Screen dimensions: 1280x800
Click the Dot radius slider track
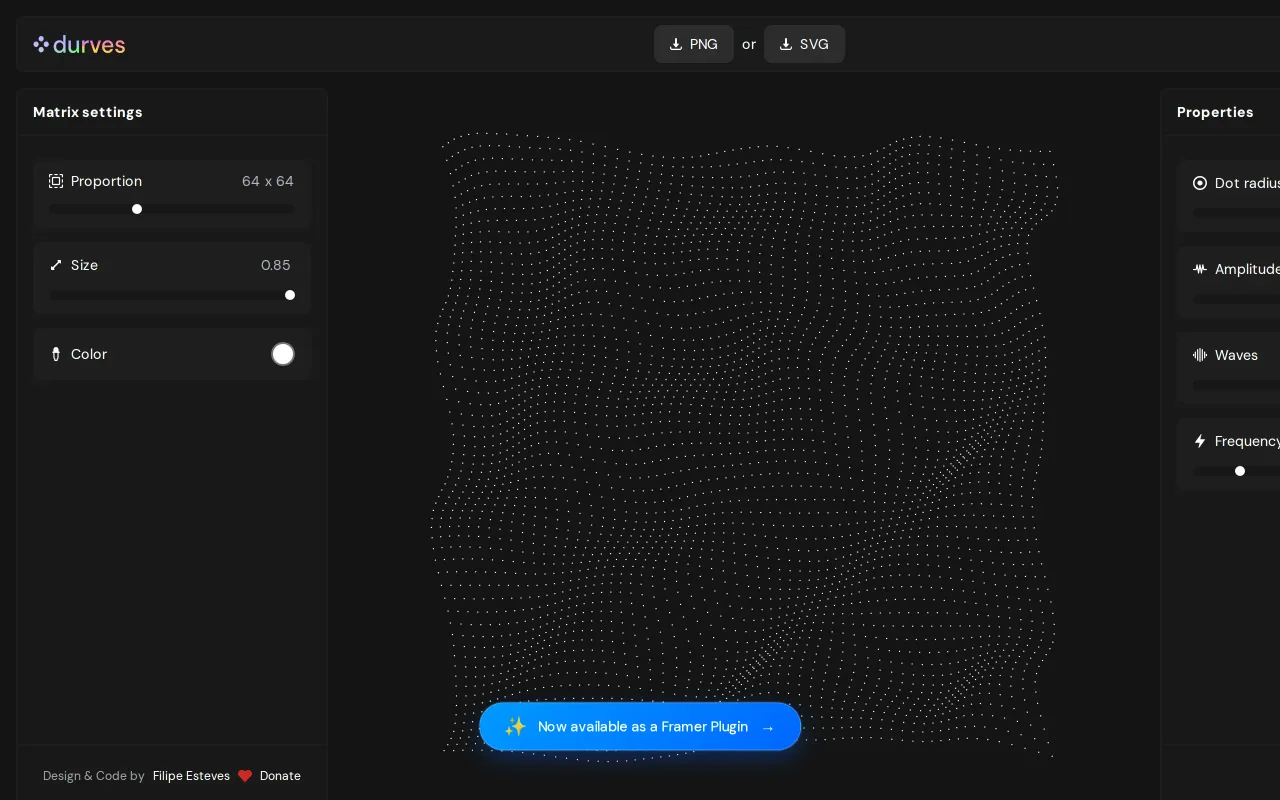click(1237, 213)
